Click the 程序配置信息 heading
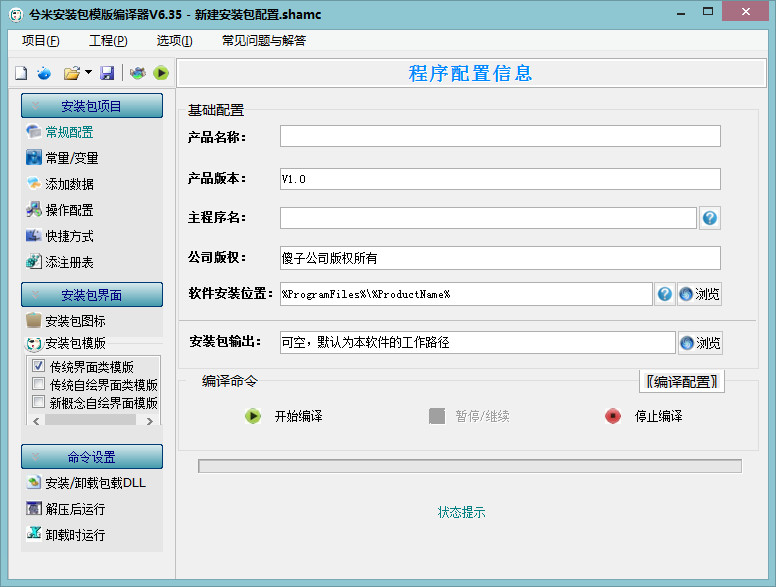776x587 pixels. [x=470, y=73]
